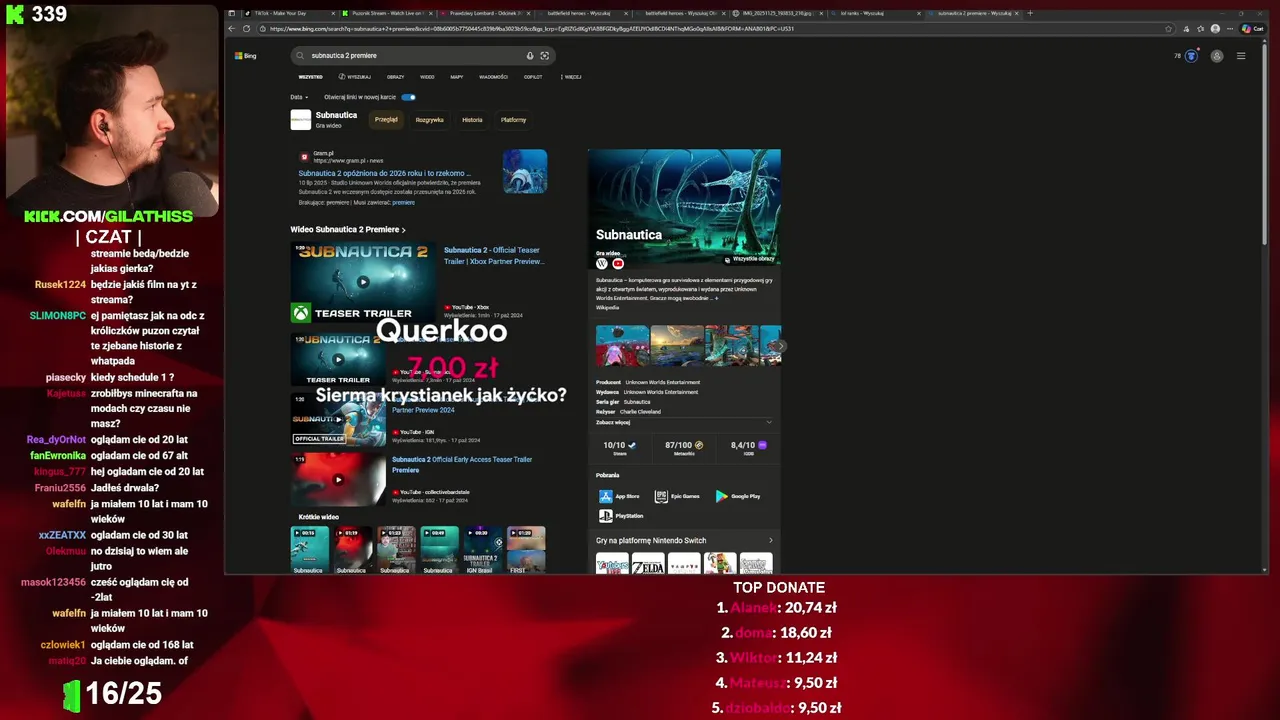Play the IGN official trailer video

tap(338, 418)
